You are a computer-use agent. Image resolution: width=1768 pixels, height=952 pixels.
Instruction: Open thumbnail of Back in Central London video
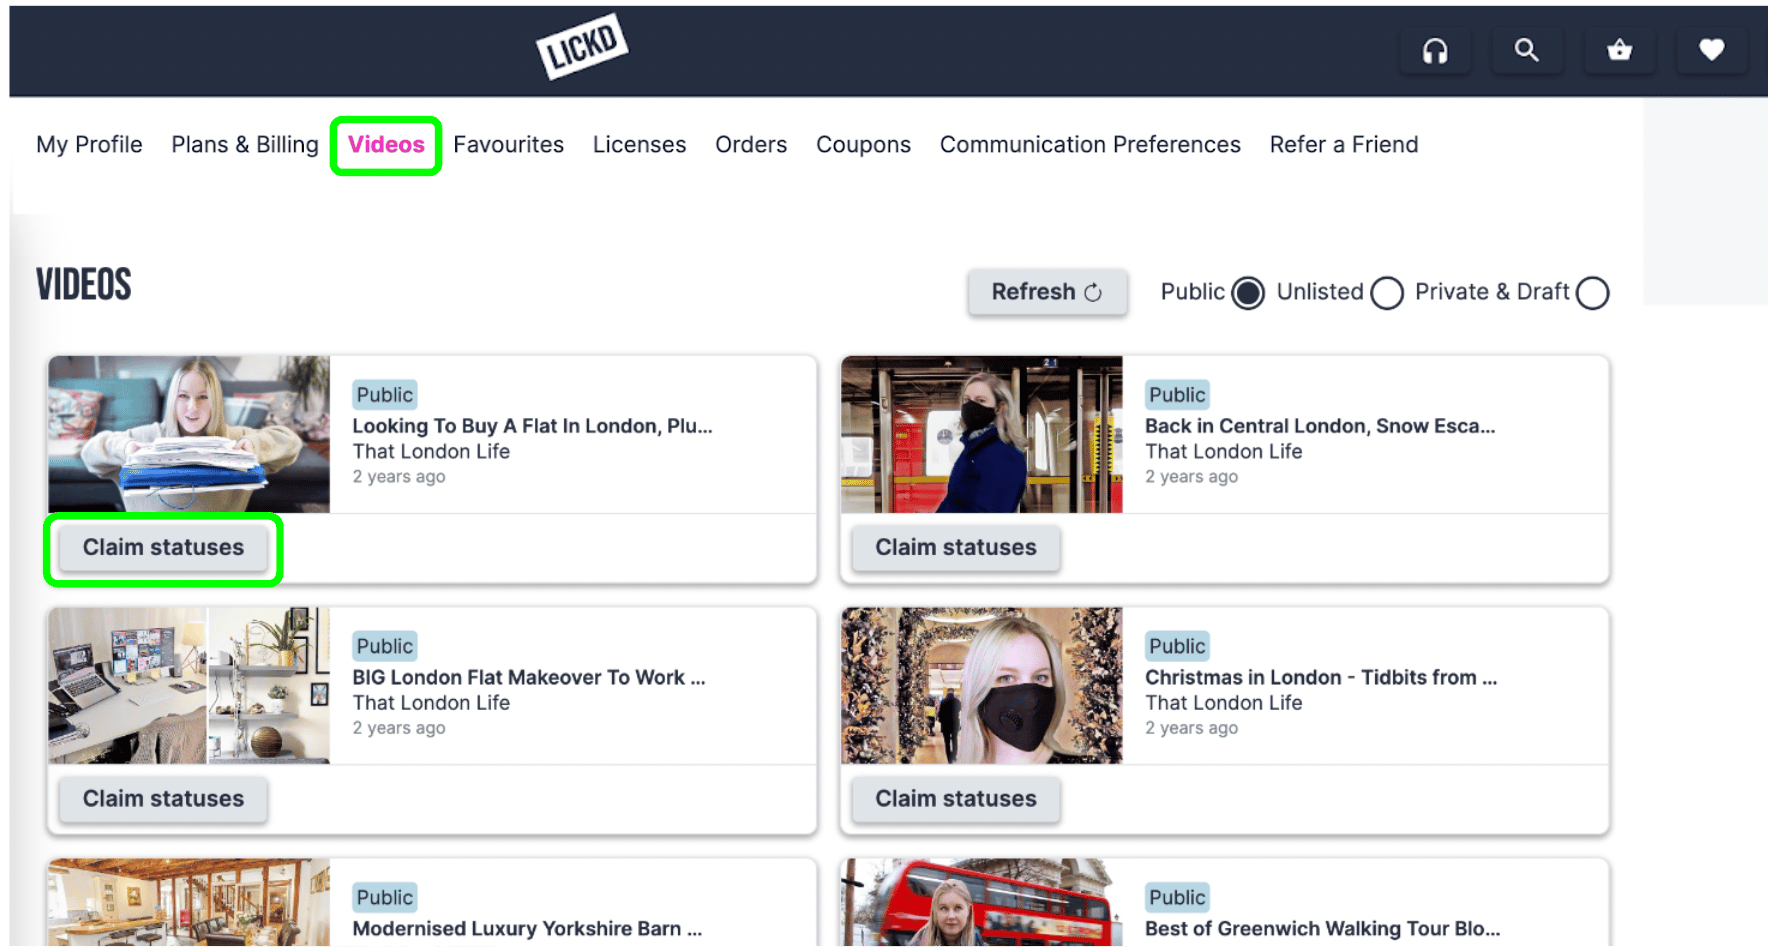[982, 434]
